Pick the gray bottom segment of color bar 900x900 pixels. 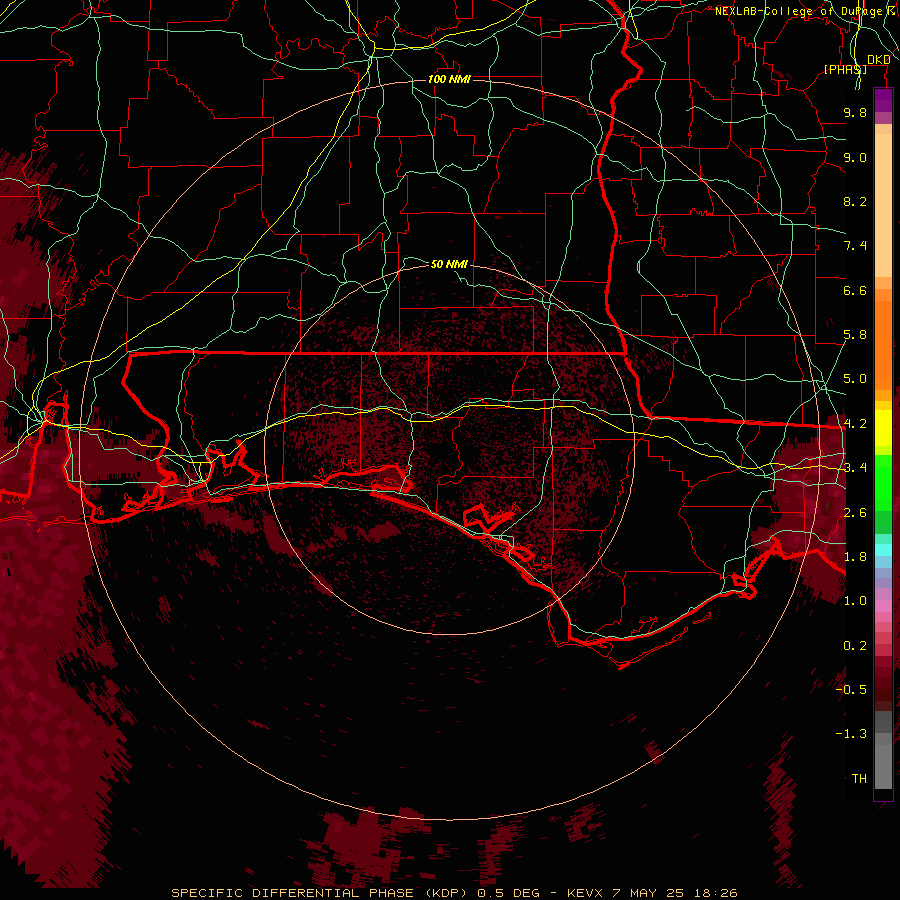(x=883, y=766)
